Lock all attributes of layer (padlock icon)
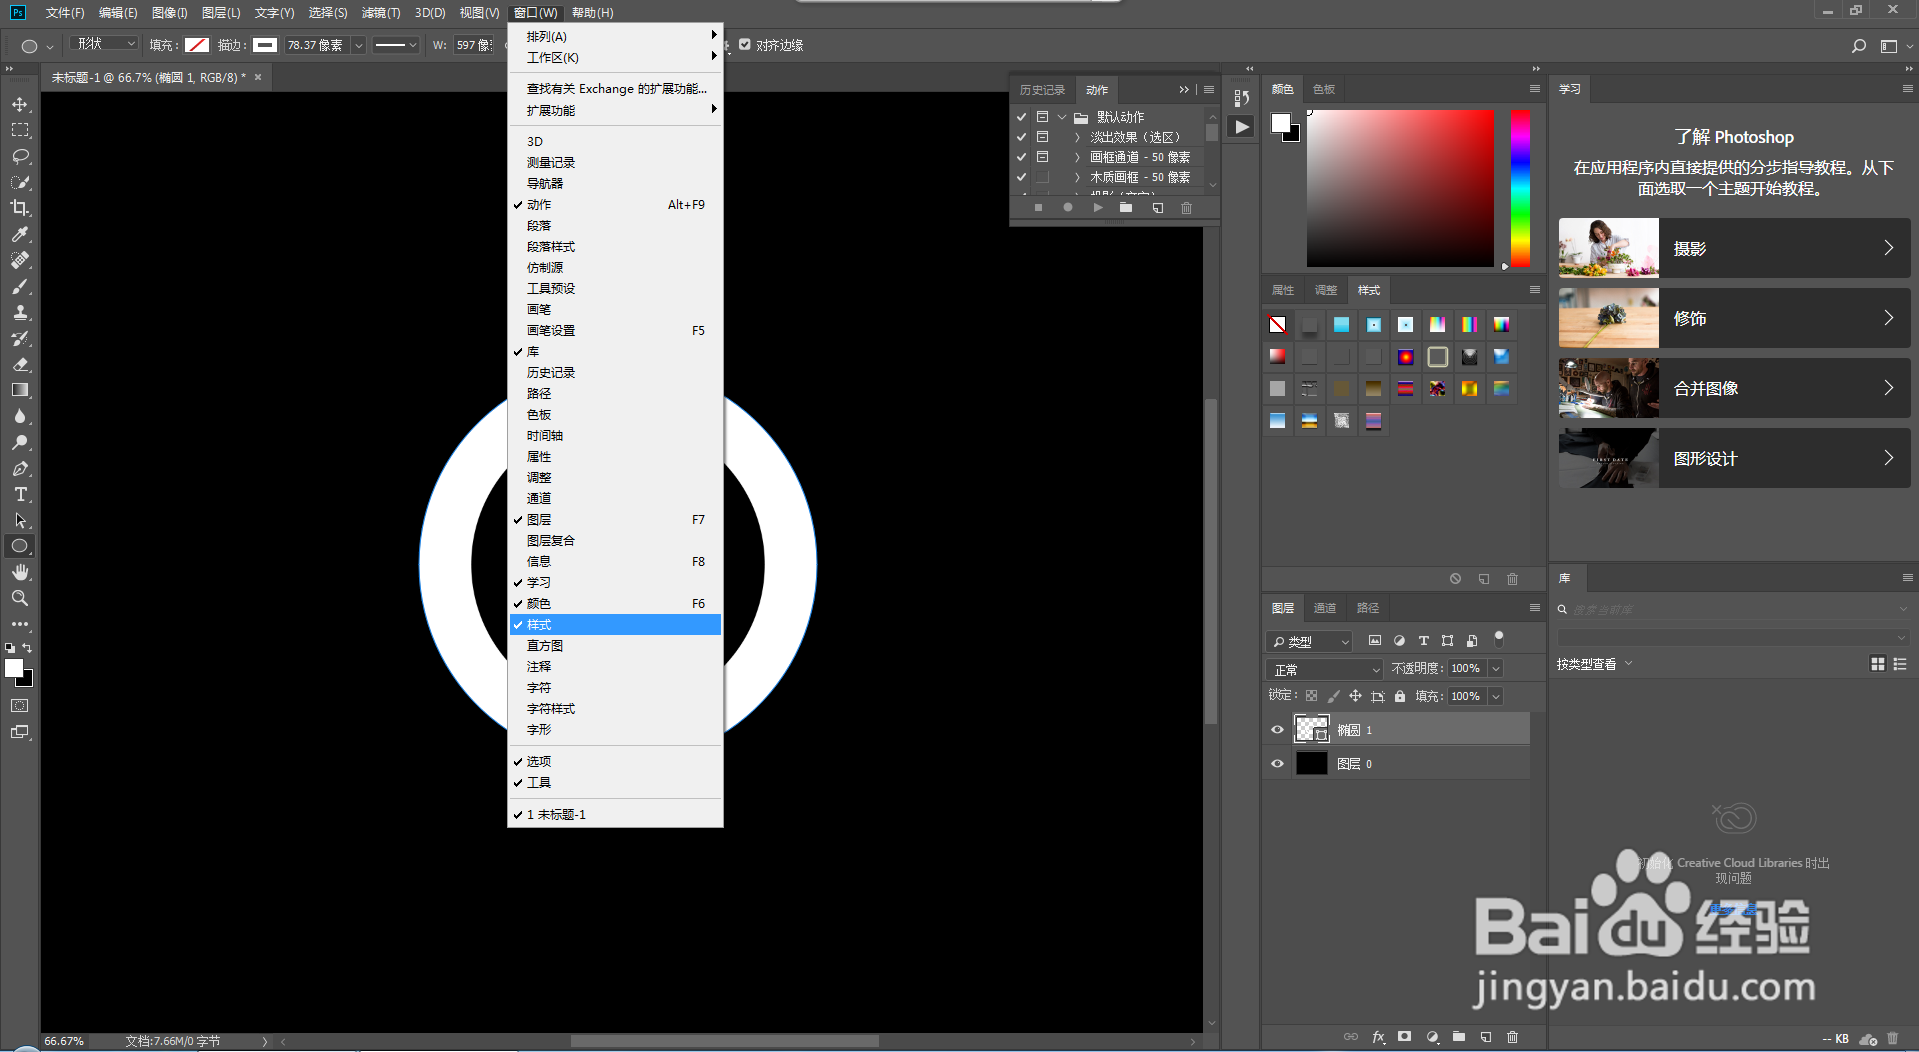This screenshot has height=1052, width=1919. click(1400, 696)
